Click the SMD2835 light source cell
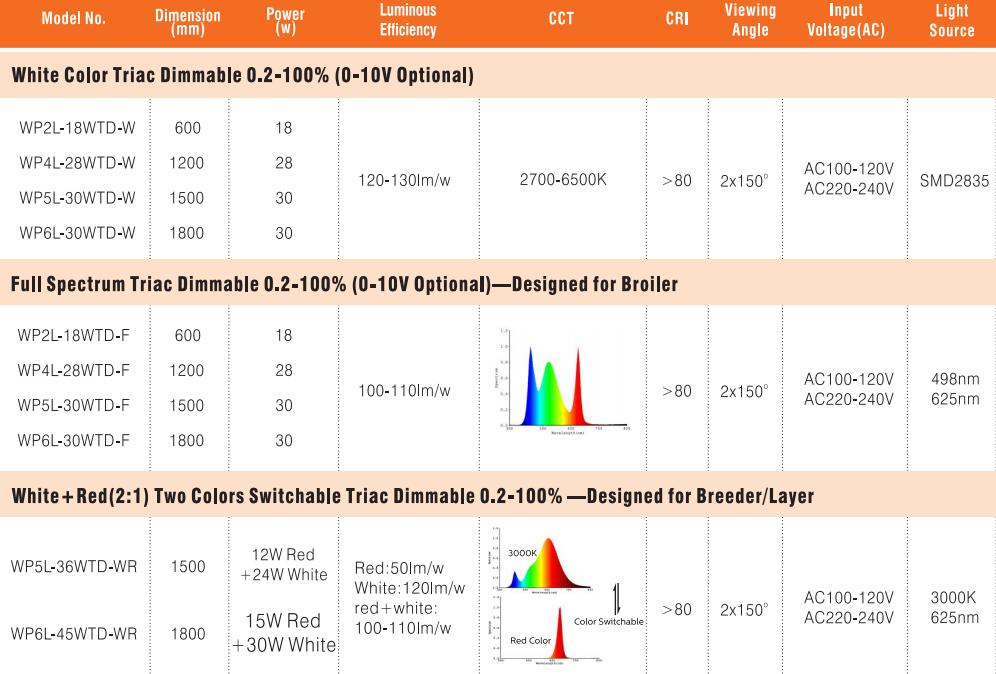 pos(954,181)
